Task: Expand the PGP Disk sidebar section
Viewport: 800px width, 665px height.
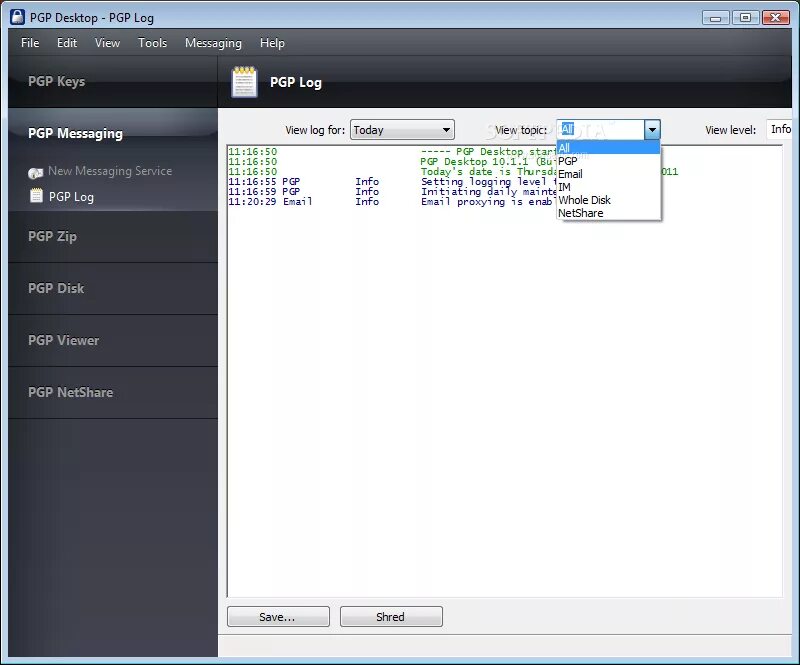Action: [x=113, y=288]
